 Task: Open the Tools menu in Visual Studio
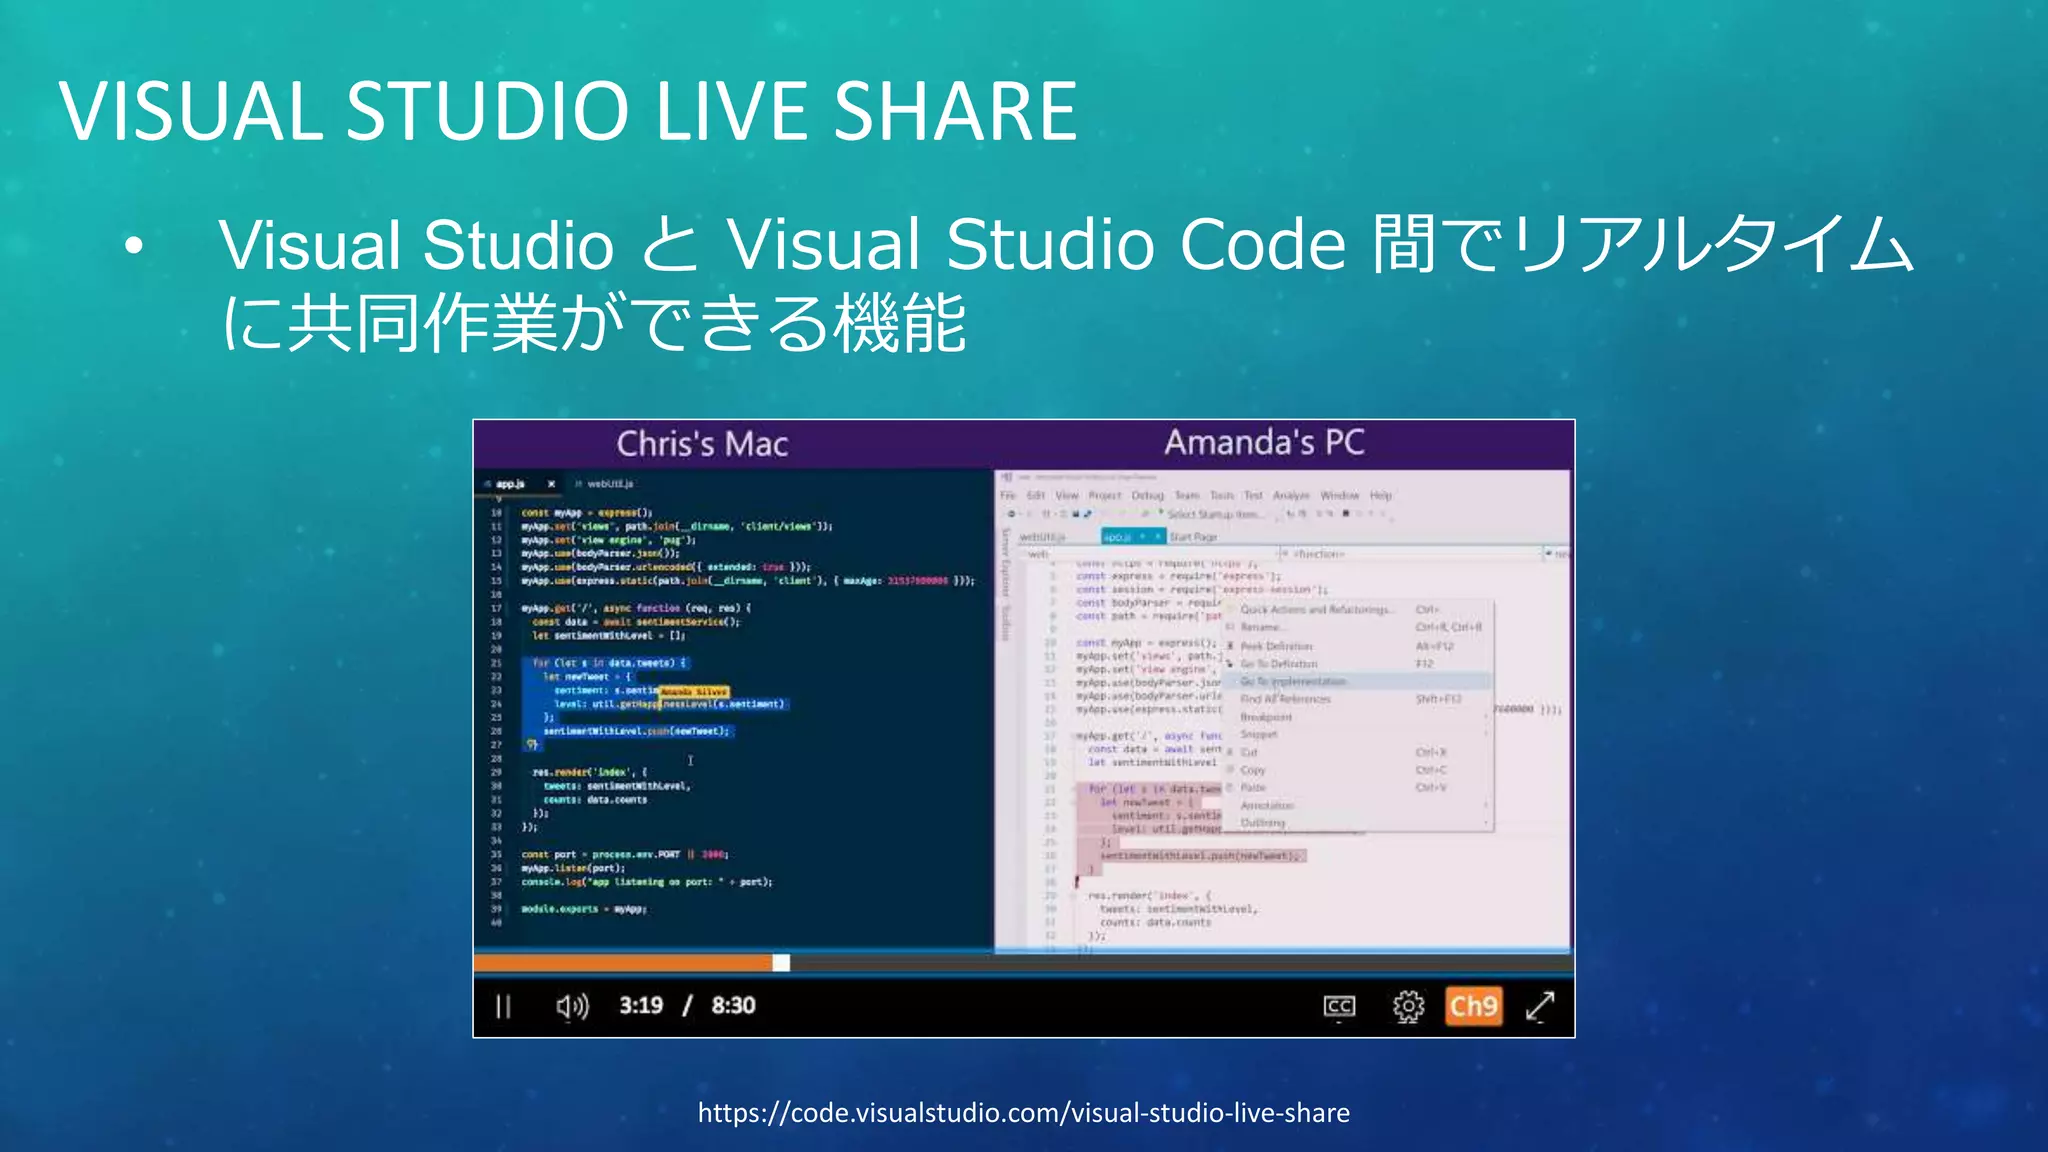pos(1222,495)
